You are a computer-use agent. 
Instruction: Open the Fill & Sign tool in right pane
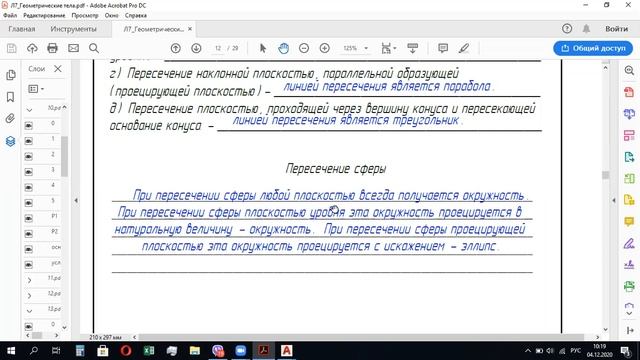coord(629,244)
